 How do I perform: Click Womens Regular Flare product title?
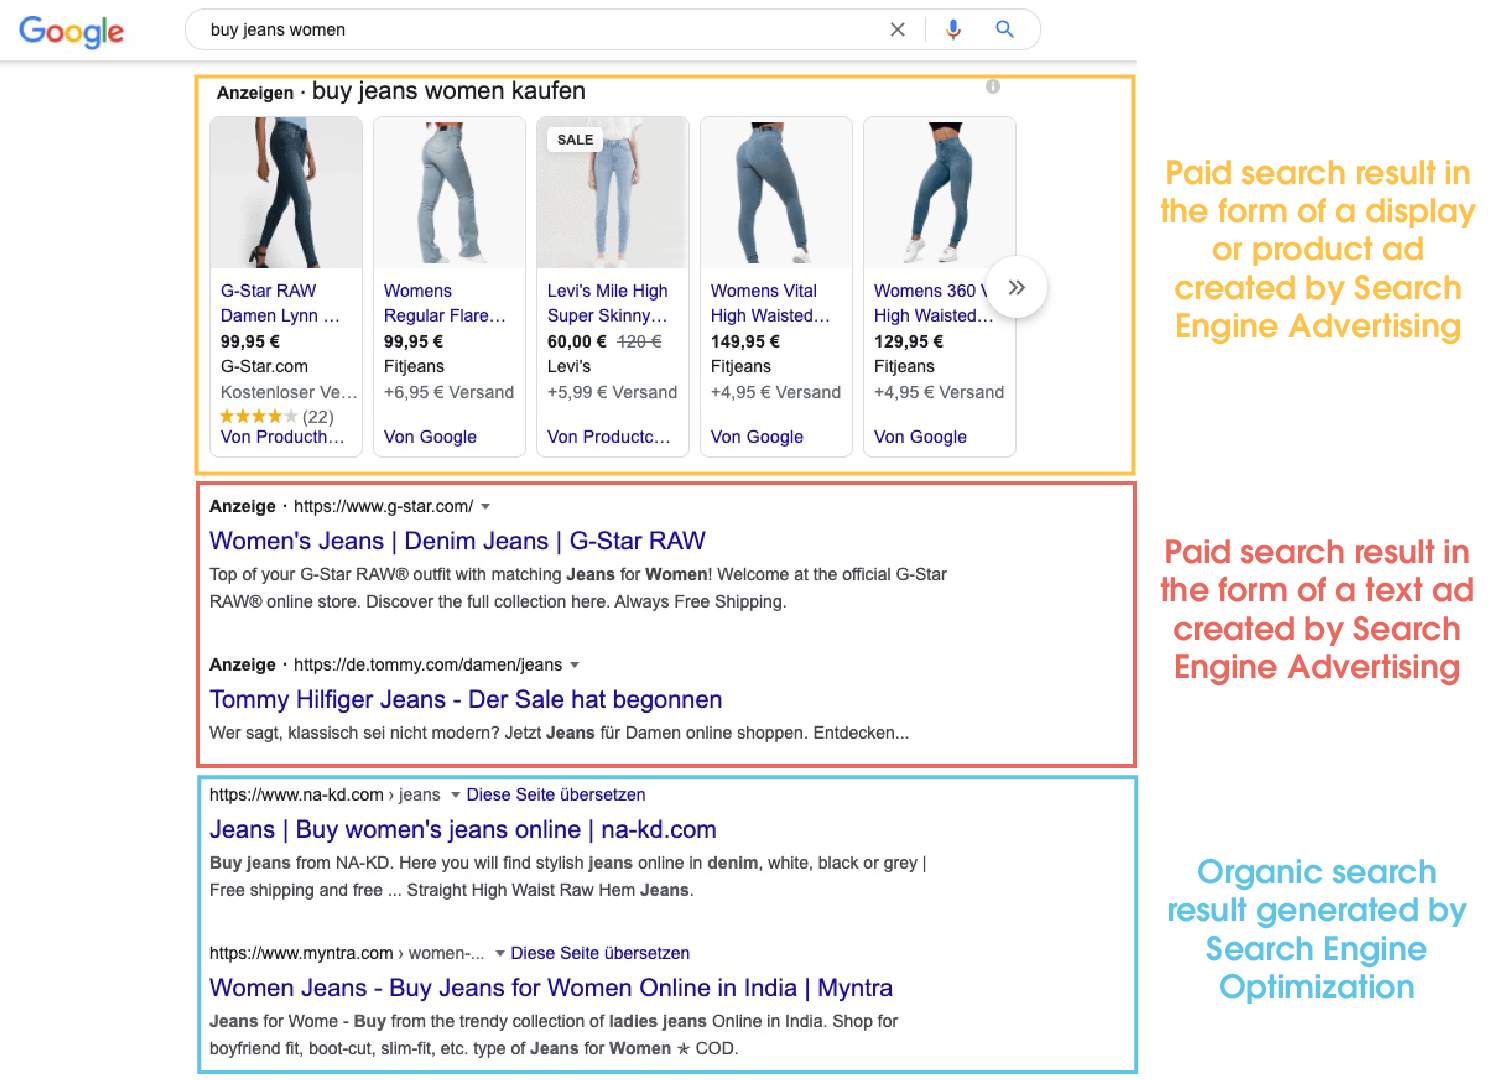[x=445, y=303]
